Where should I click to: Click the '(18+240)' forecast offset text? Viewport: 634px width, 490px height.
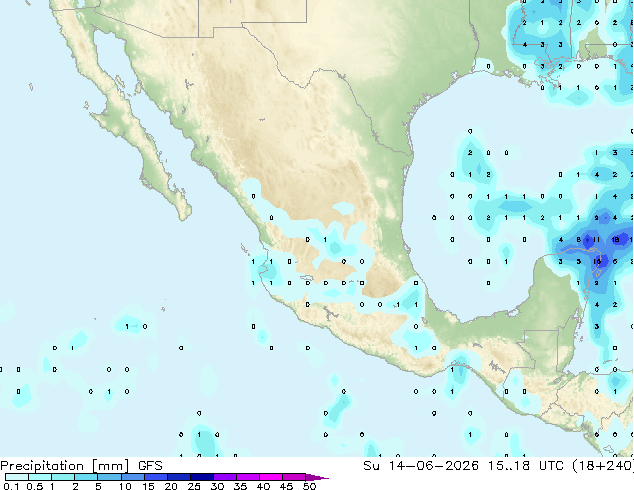click(603, 466)
